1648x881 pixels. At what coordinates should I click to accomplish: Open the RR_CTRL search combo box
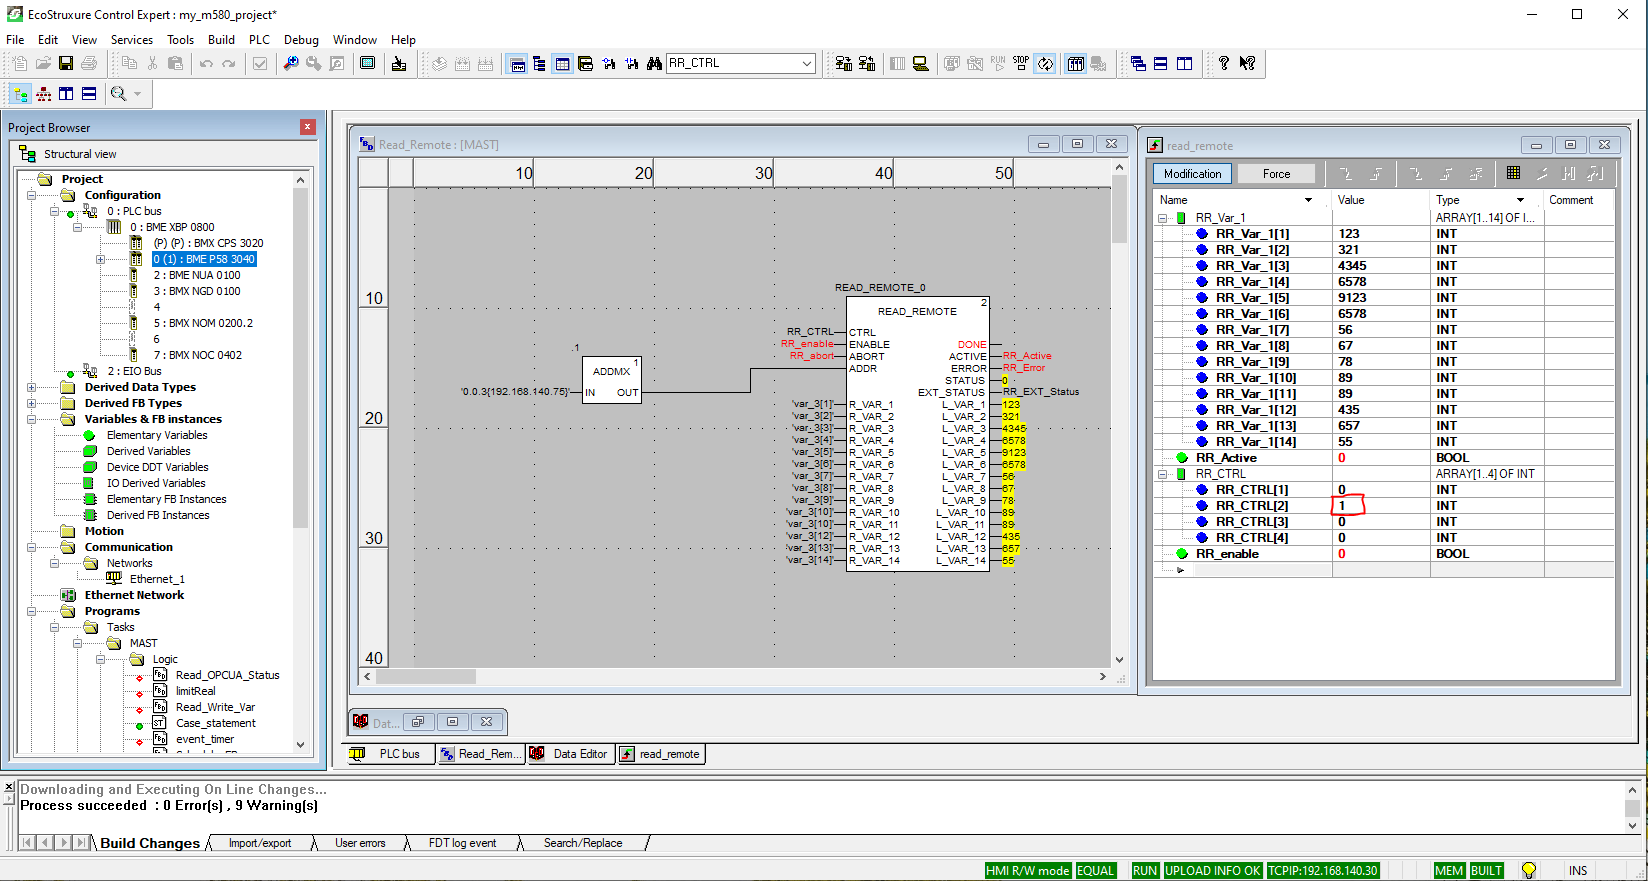click(x=741, y=63)
